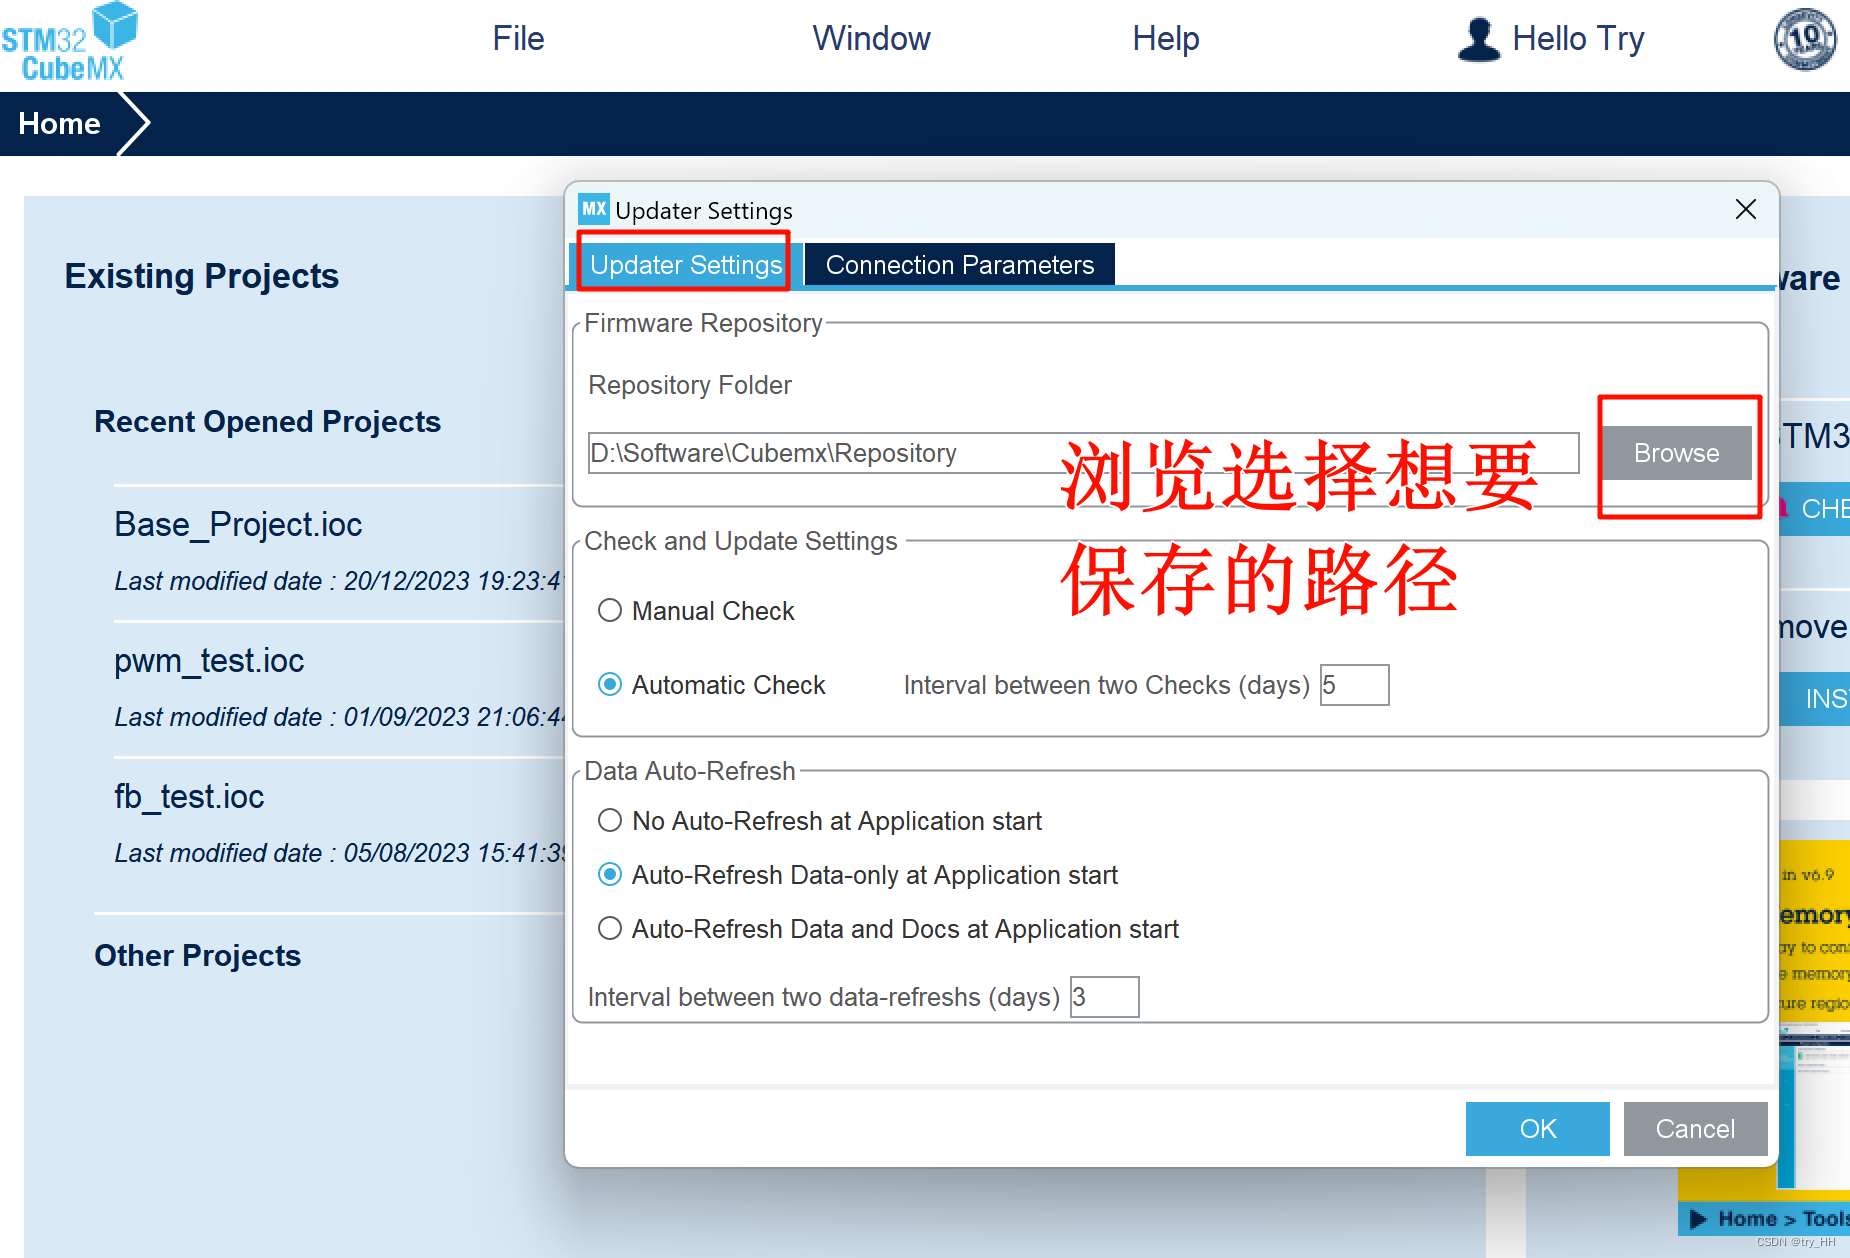Click inside the Repository Folder path field
Screen dimensions: 1850x1258
click(1084, 453)
